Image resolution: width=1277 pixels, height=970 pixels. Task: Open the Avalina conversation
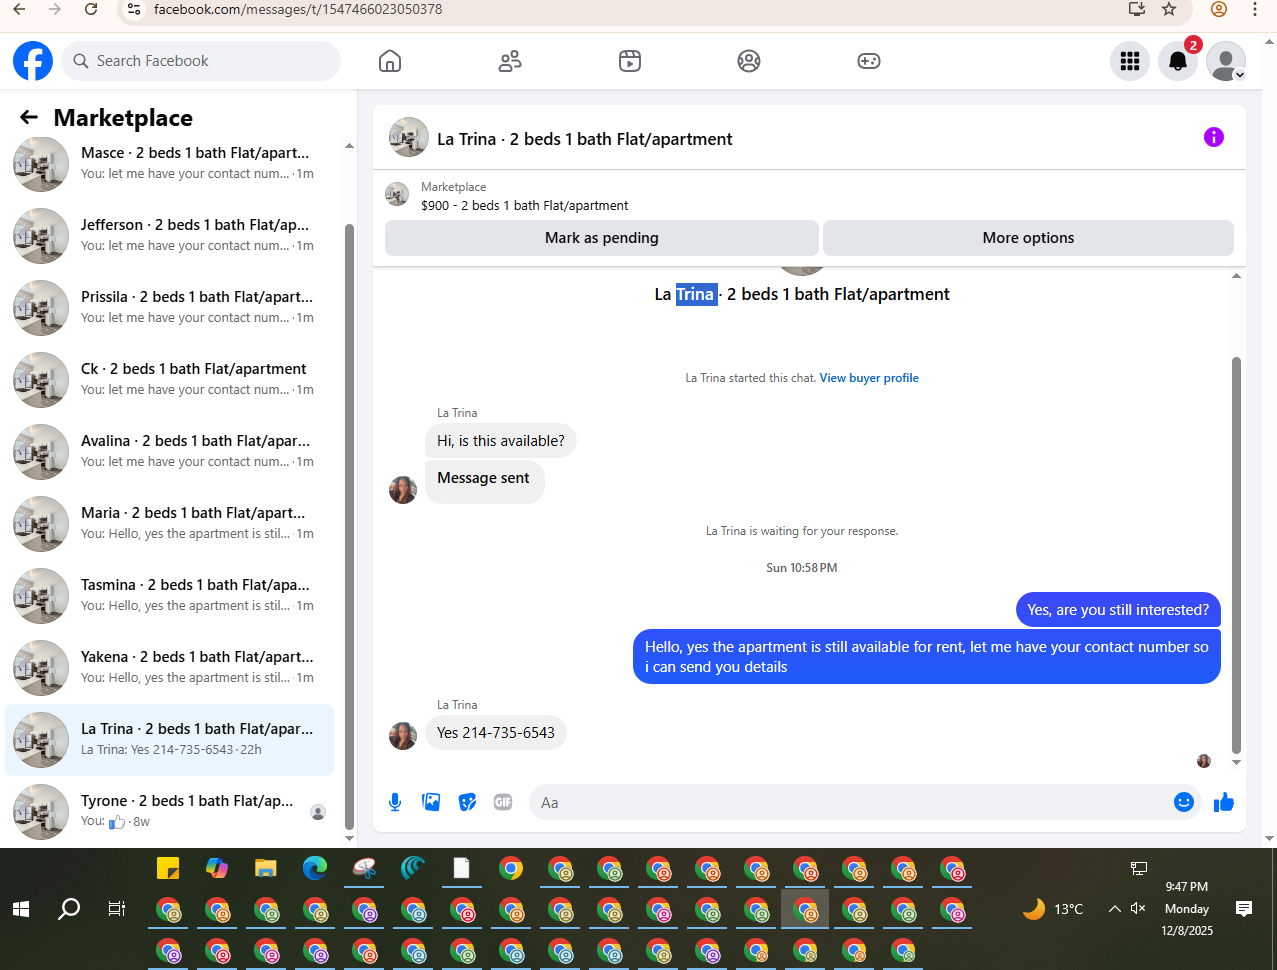click(x=170, y=451)
